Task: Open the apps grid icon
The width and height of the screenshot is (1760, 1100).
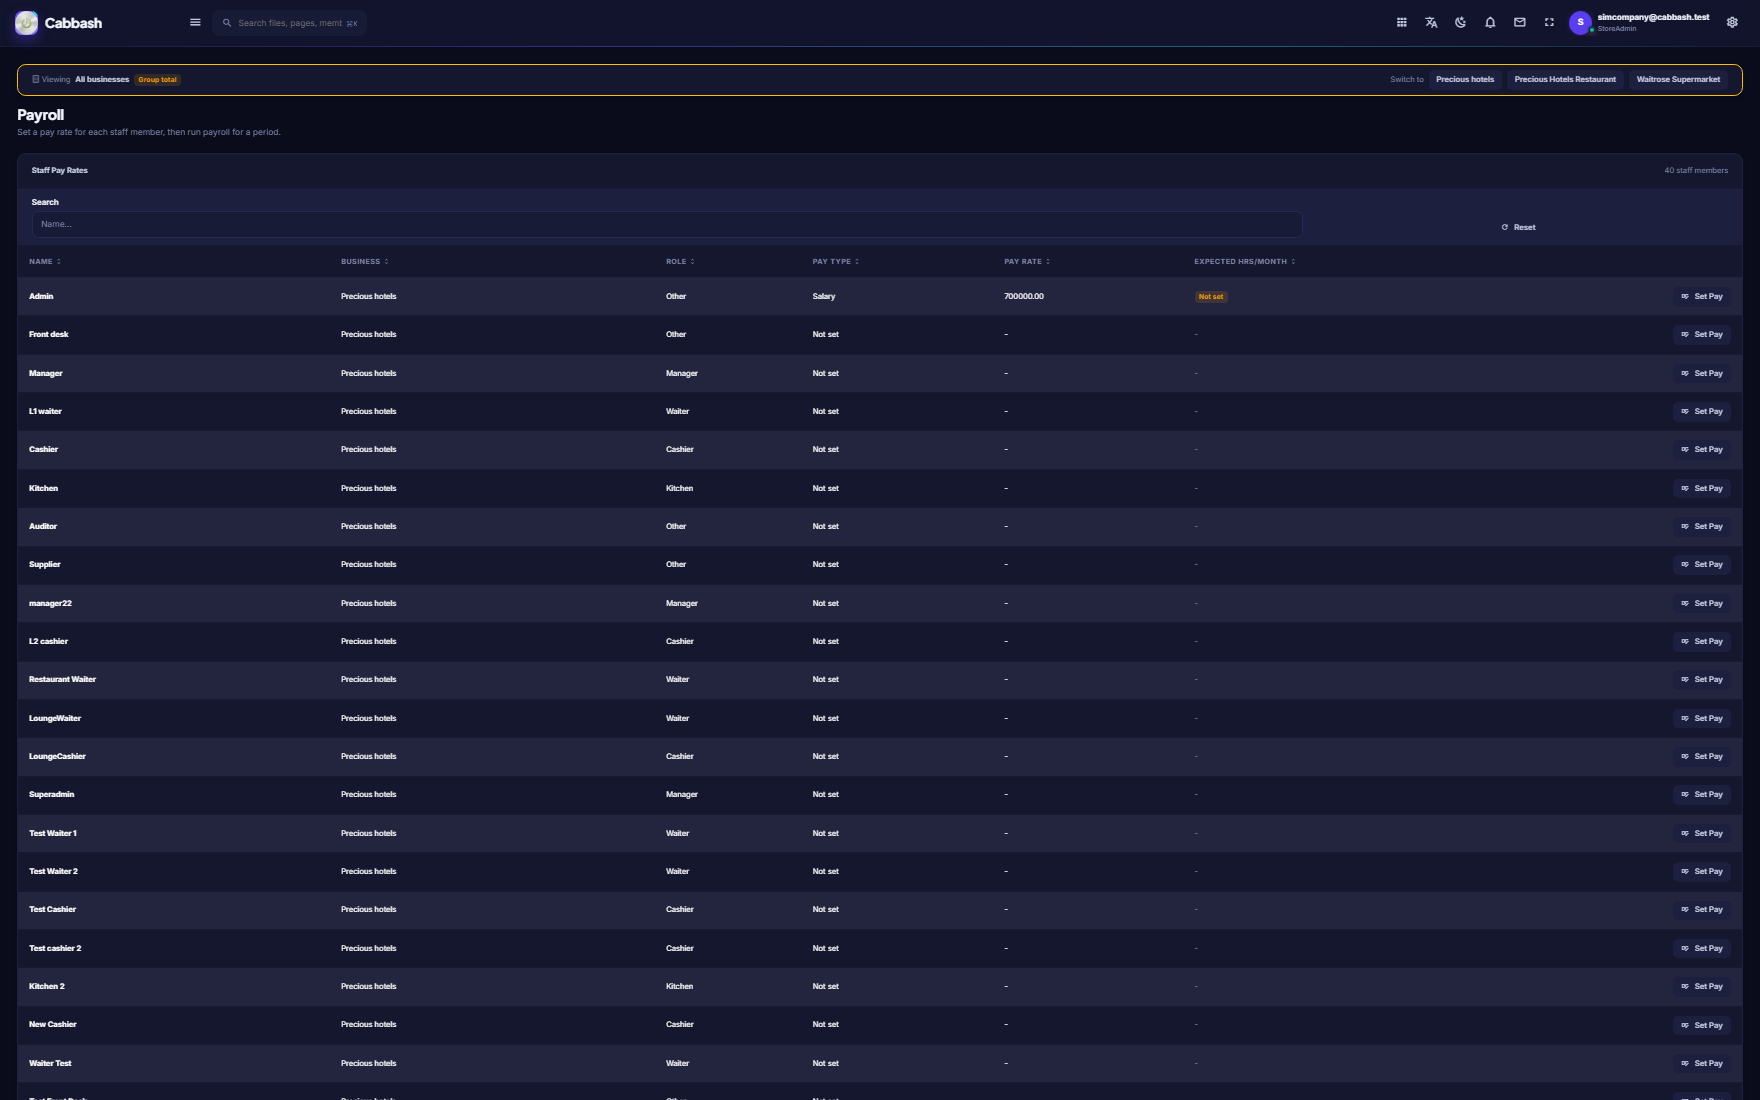Action: (x=1402, y=23)
